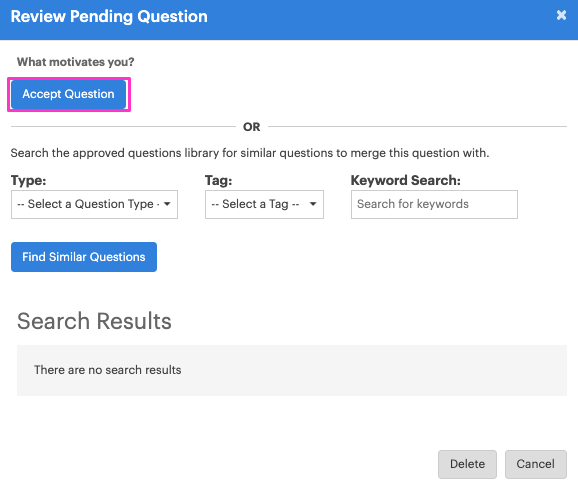Click the Accept Question button
The image size is (578, 484).
(69, 94)
